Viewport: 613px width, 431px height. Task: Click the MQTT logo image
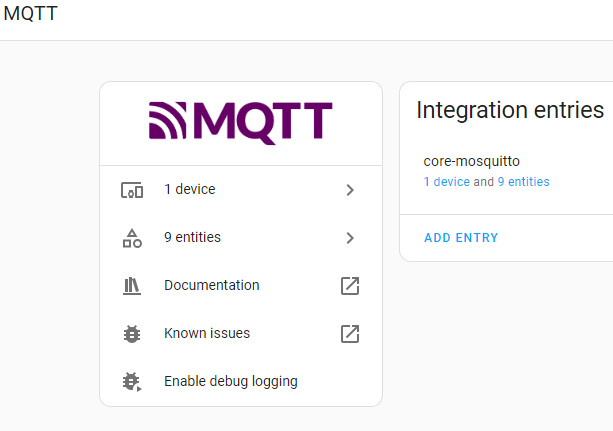[x=240, y=123]
